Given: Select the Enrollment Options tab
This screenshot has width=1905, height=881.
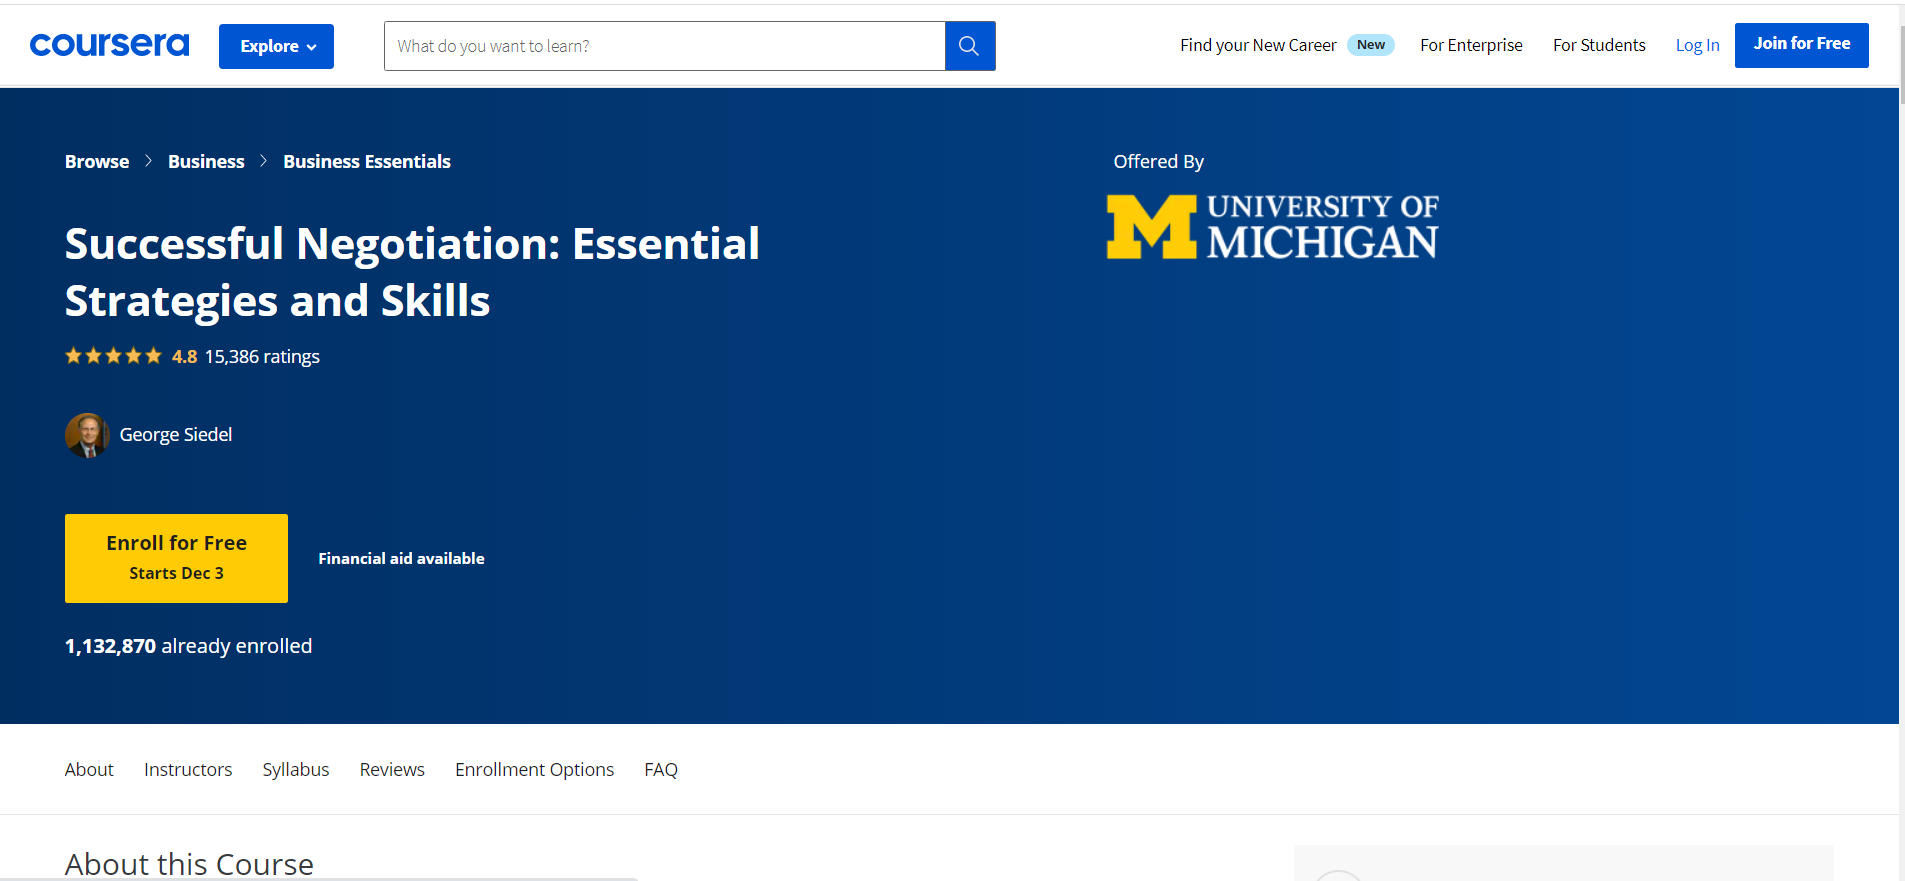Looking at the screenshot, I should point(534,769).
